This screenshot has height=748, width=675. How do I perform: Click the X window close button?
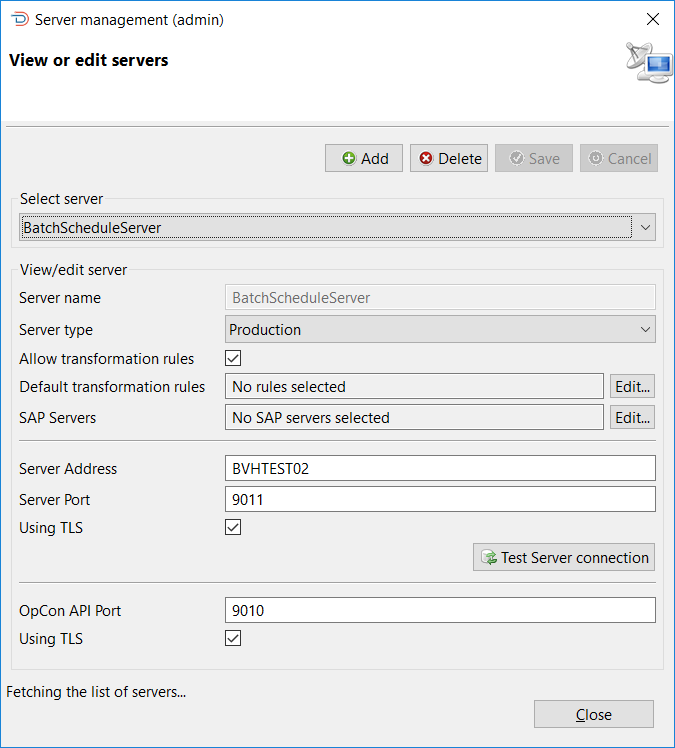click(653, 19)
